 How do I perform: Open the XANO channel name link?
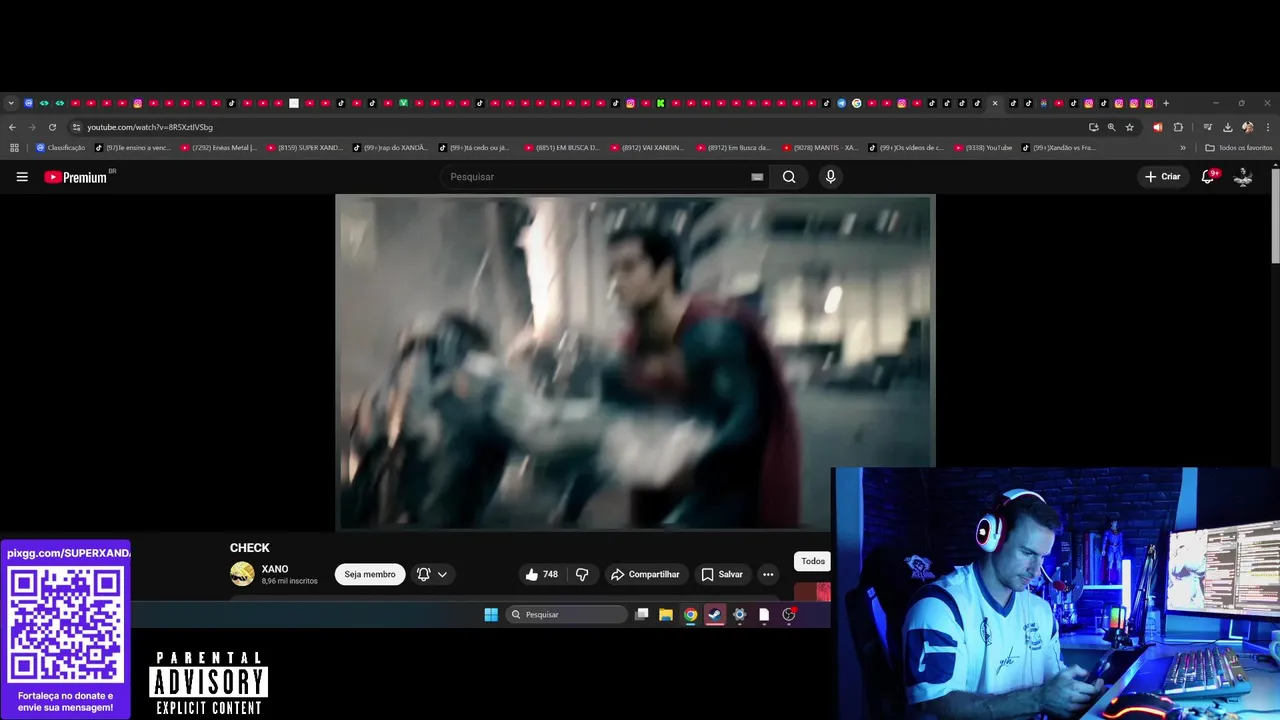[x=275, y=569]
